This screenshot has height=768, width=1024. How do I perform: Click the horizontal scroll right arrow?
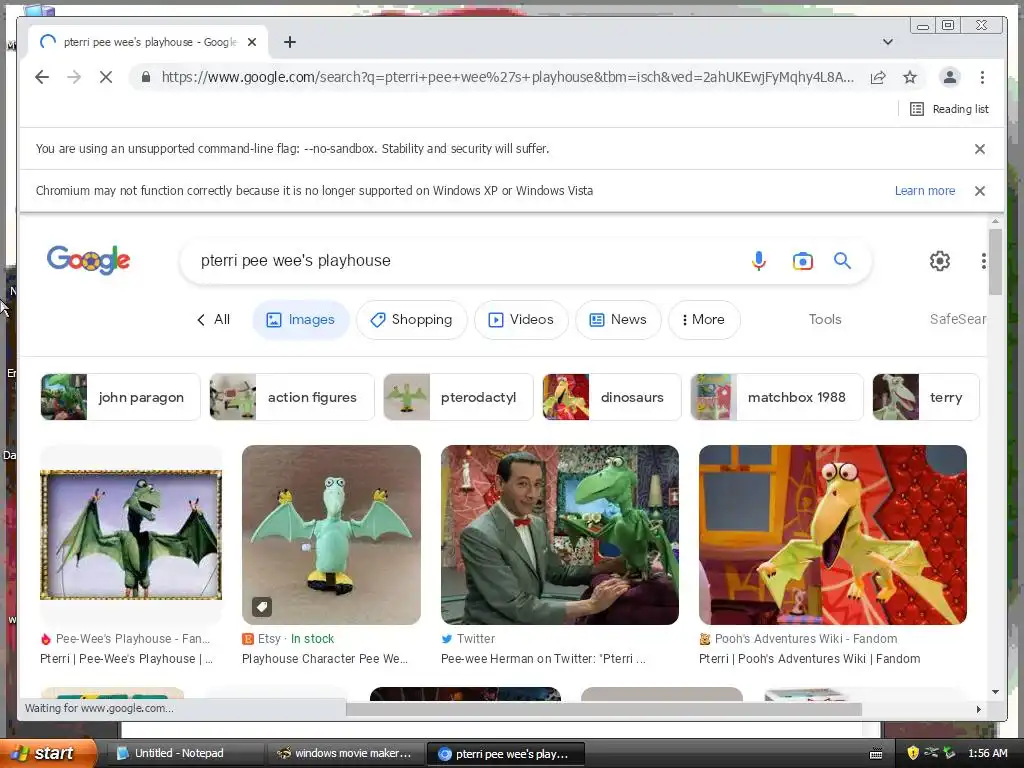(x=978, y=709)
